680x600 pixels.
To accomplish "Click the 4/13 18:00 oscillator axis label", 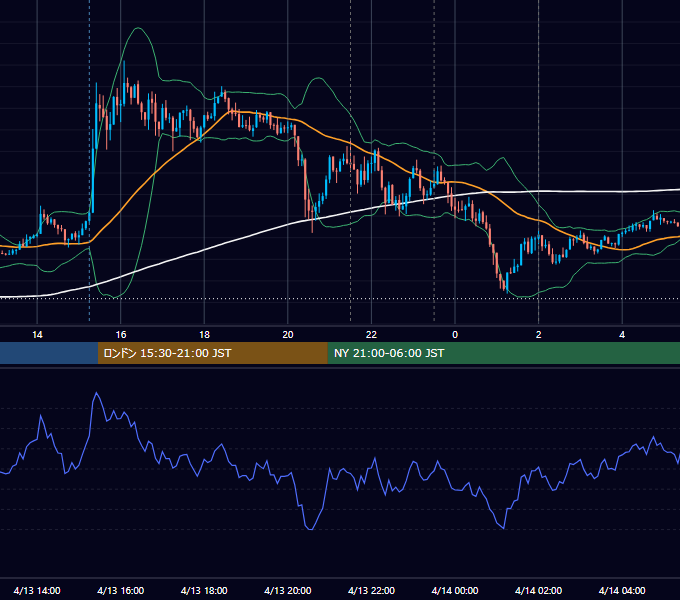I will pyautogui.click(x=204, y=590).
